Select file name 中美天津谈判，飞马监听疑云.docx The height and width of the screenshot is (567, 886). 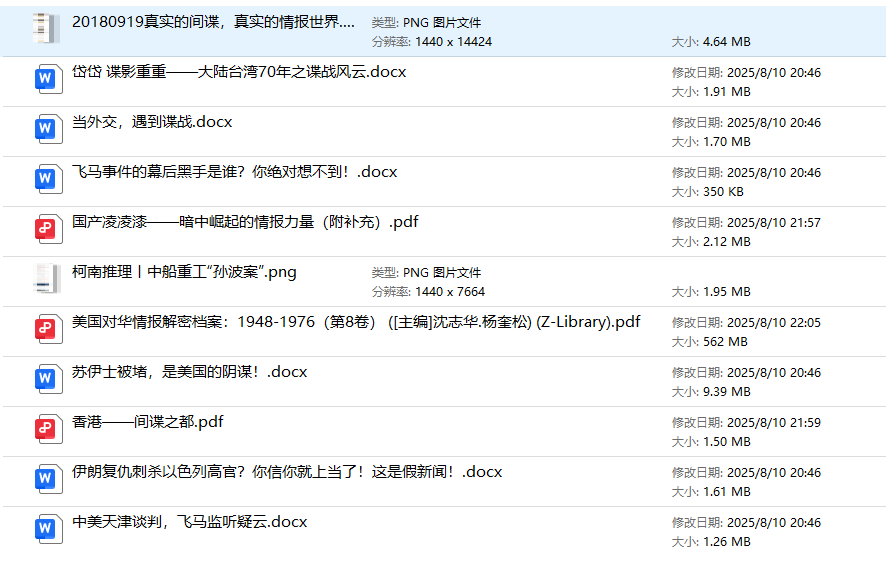coord(189,522)
